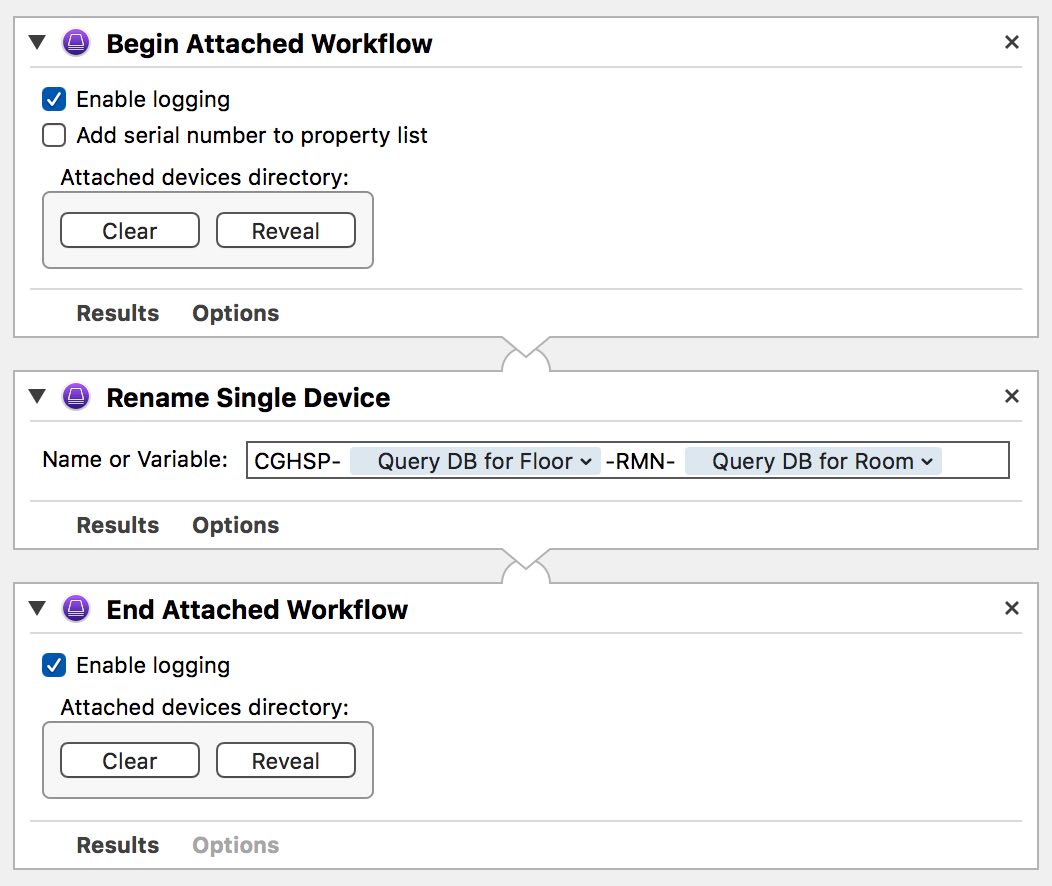Remove the End Attached Workflow action
The image size is (1052, 886).
pyautogui.click(x=1011, y=609)
